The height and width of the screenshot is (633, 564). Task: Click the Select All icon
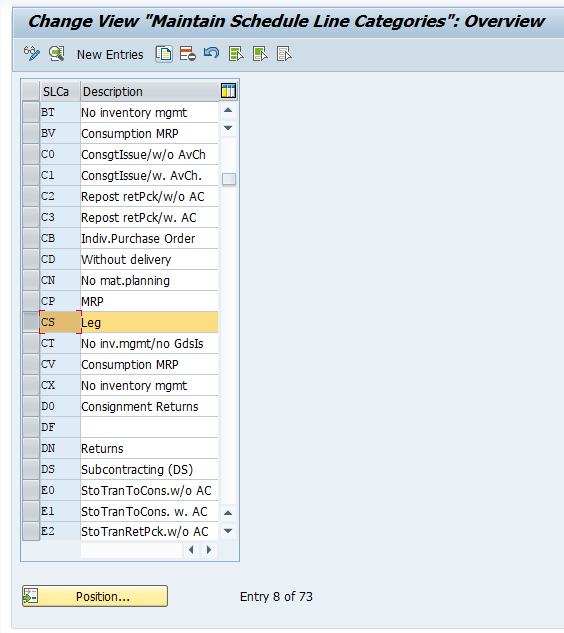pyautogui.click(x=236, y=54)
